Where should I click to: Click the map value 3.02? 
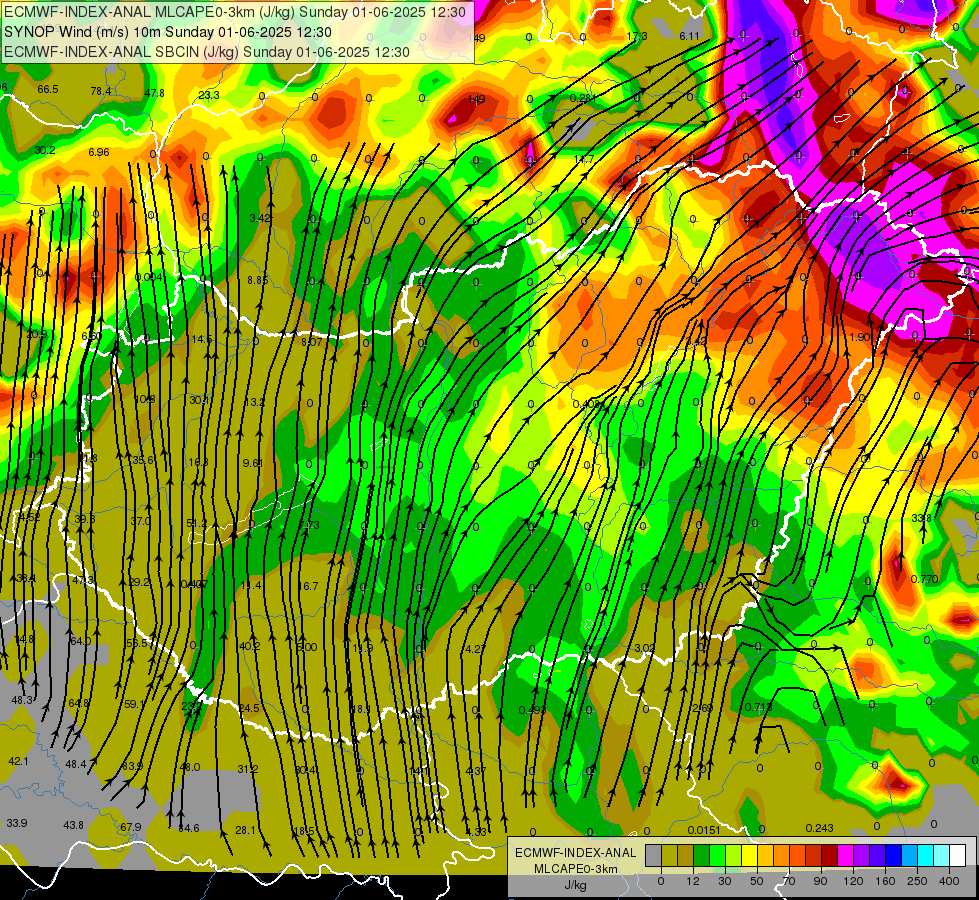644,648
